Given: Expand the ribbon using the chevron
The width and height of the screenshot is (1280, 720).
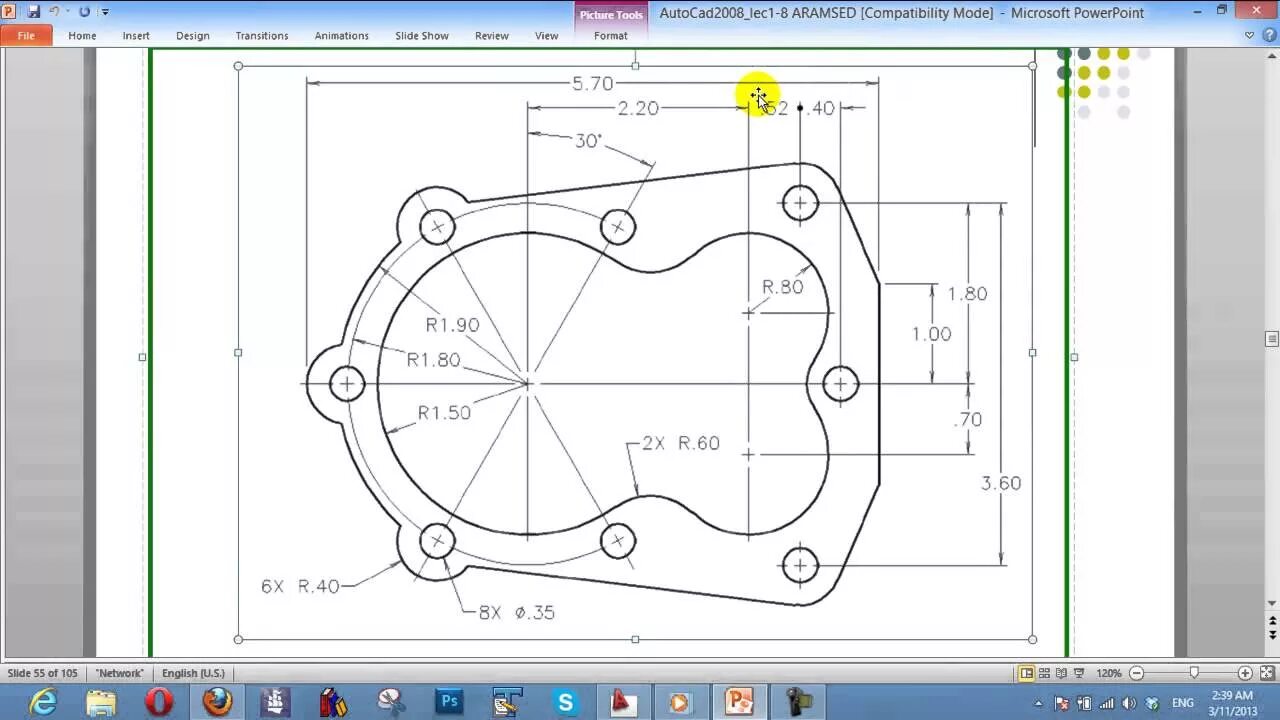Looking at the screenshot, I should click(1250, 35).
